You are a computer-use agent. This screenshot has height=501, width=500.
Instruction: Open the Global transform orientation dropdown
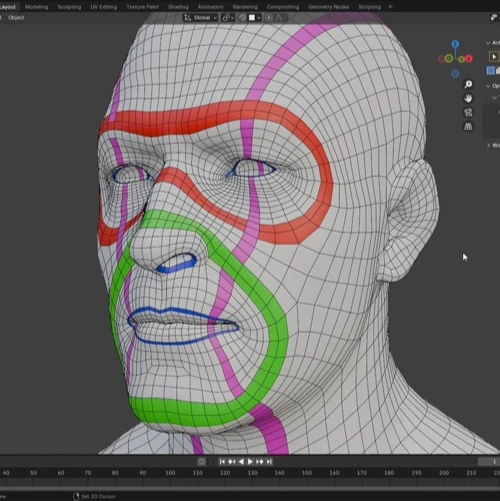pyautogui.click(x=201, y=18)
